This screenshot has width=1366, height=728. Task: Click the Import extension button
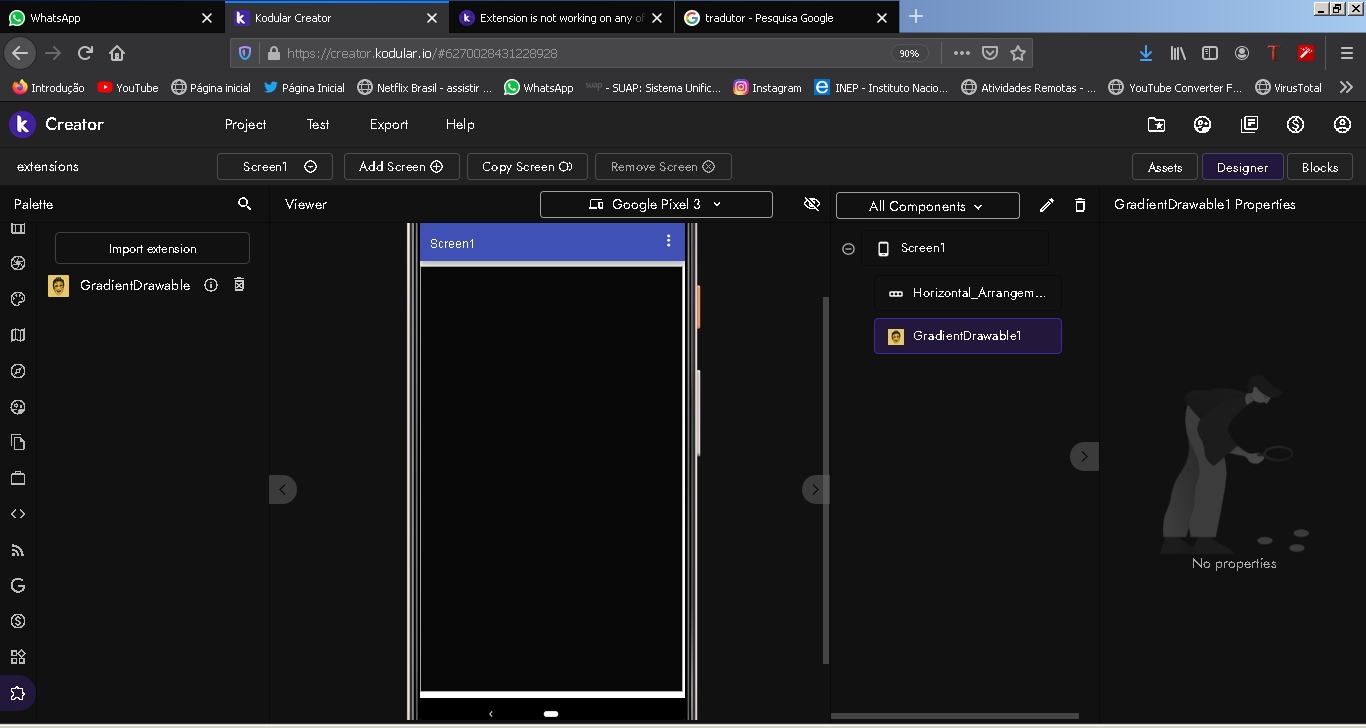coord(152,249)
